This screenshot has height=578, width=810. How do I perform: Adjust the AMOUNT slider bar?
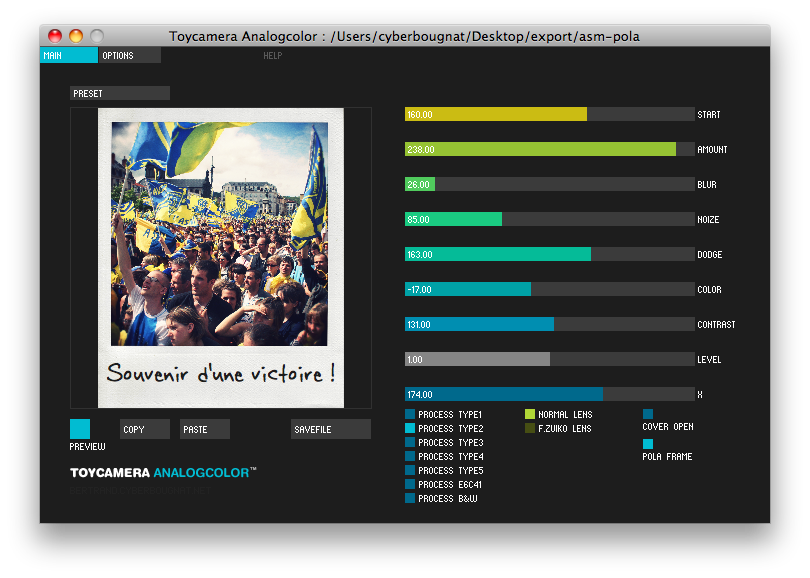point(549,149)
